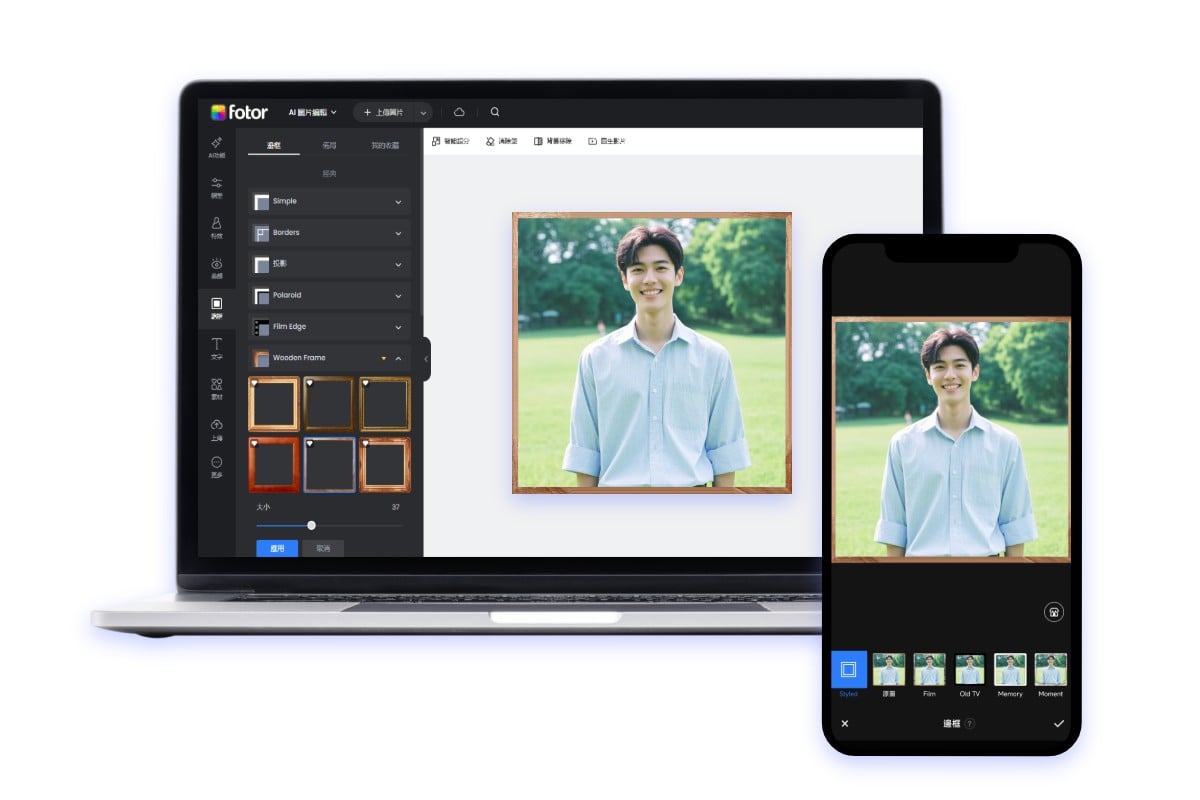Toggle heart on the red wooden frame
The width and height of the screenshot is (1200, 800).
coord(254,443)
